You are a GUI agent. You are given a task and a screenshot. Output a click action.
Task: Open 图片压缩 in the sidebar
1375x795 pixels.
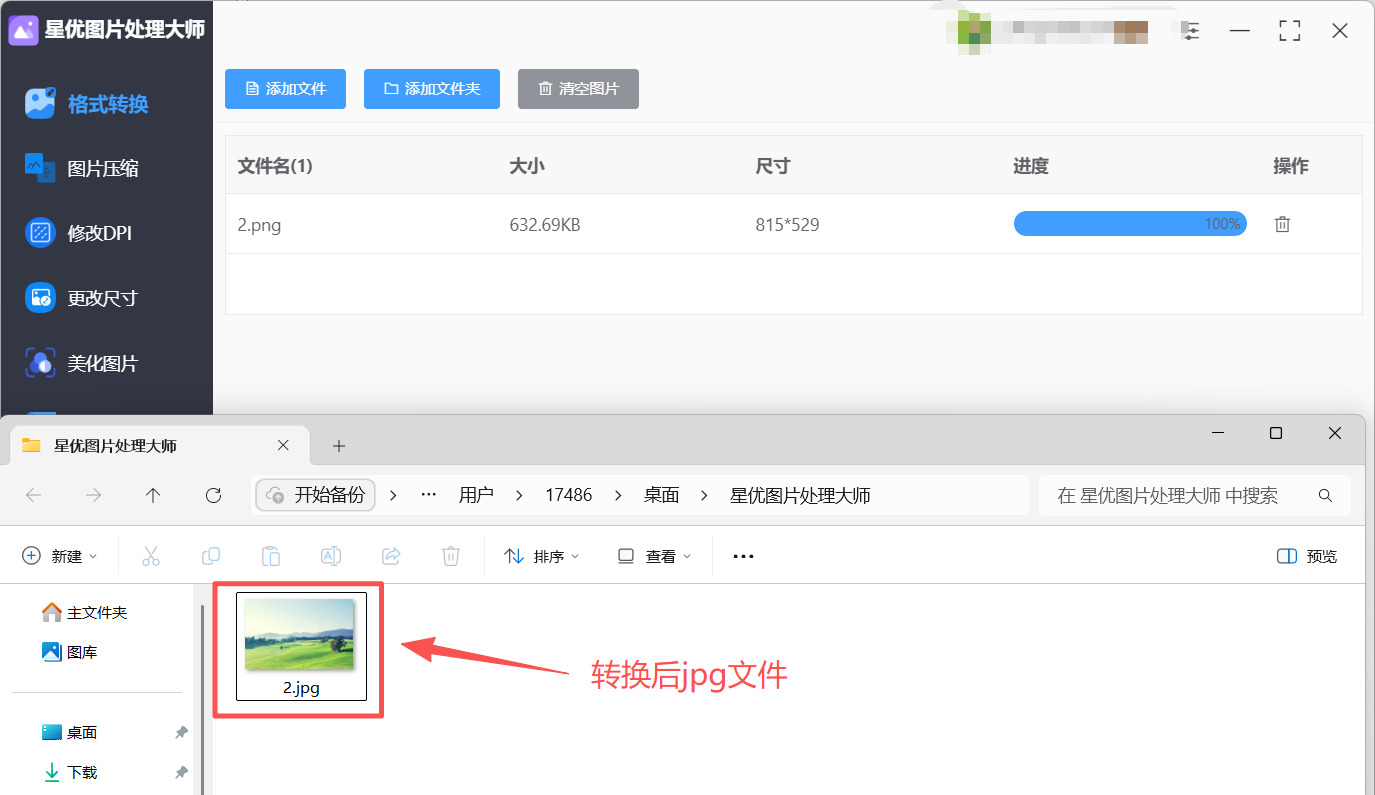[x=82, y=168]
